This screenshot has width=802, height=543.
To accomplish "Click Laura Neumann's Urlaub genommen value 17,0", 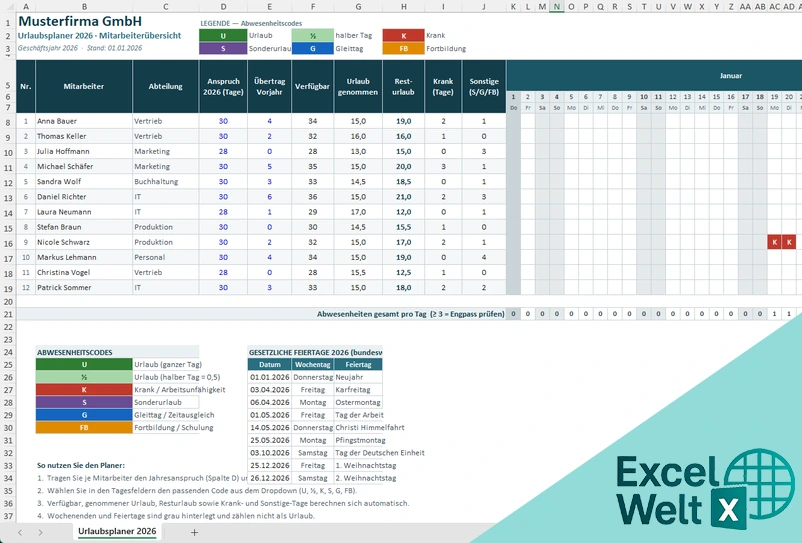I will pos(358,212).
